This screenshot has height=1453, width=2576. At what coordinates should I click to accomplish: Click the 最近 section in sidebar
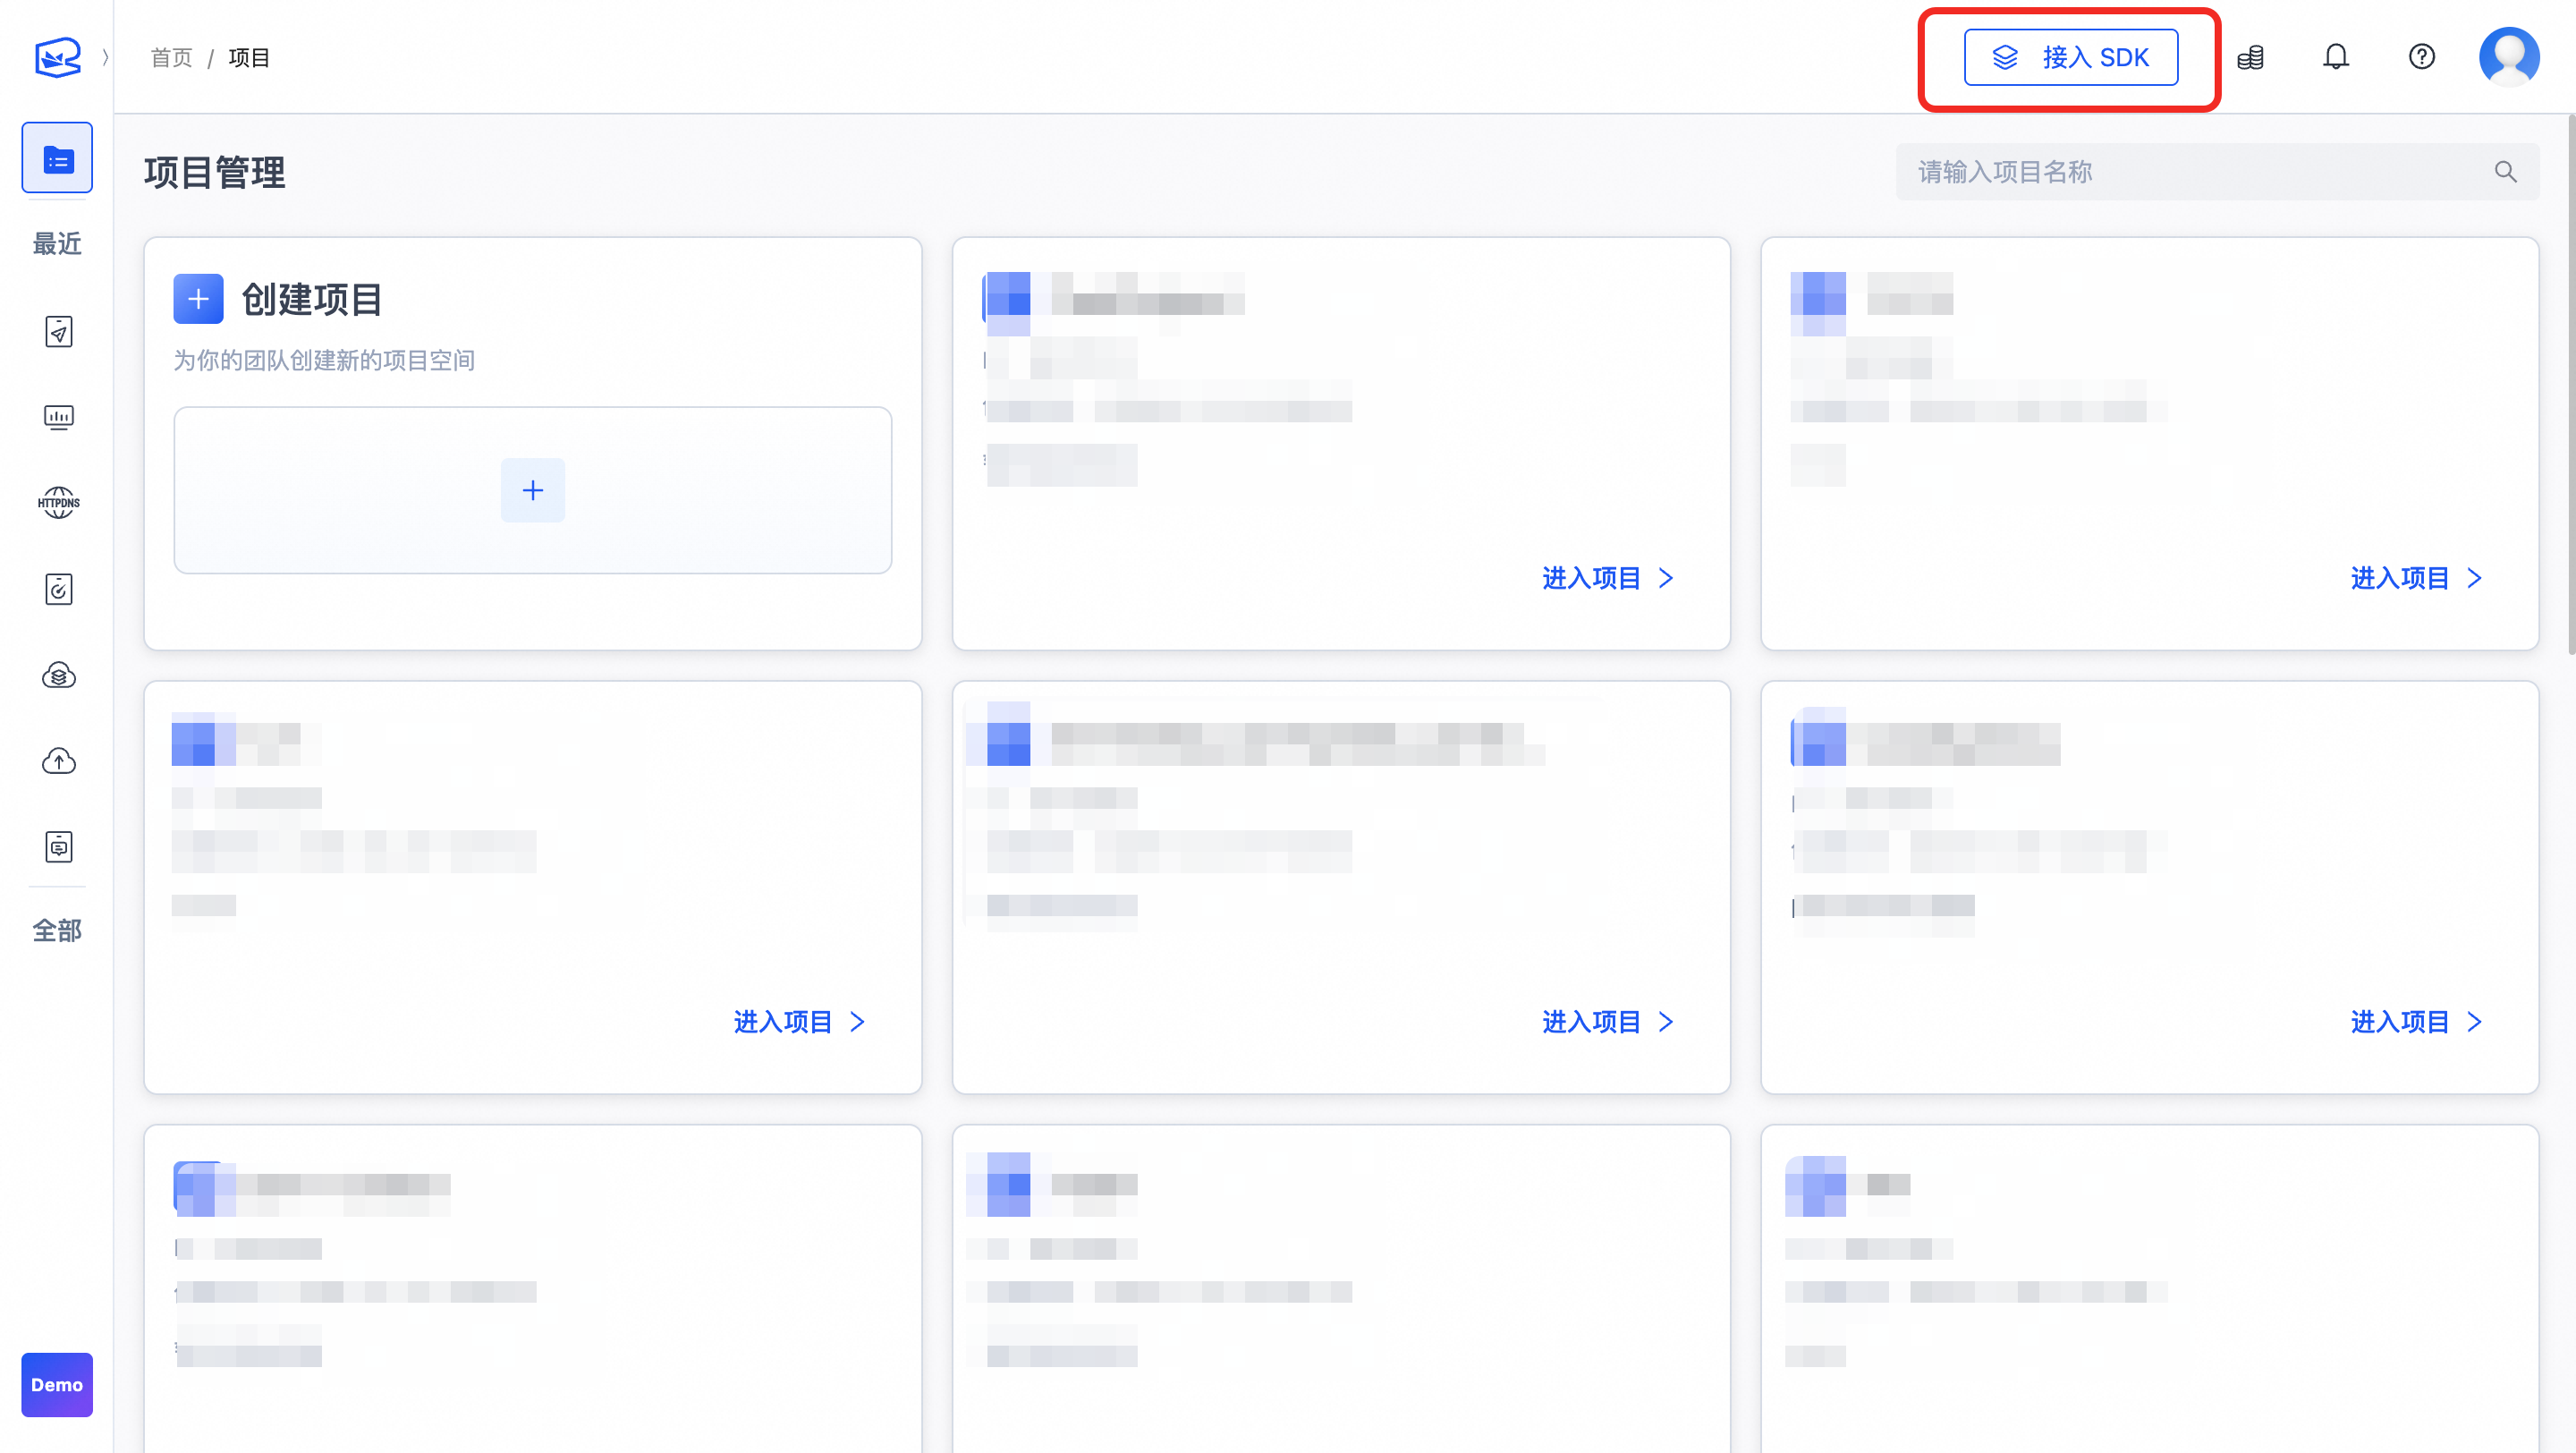tap(57, 243)
